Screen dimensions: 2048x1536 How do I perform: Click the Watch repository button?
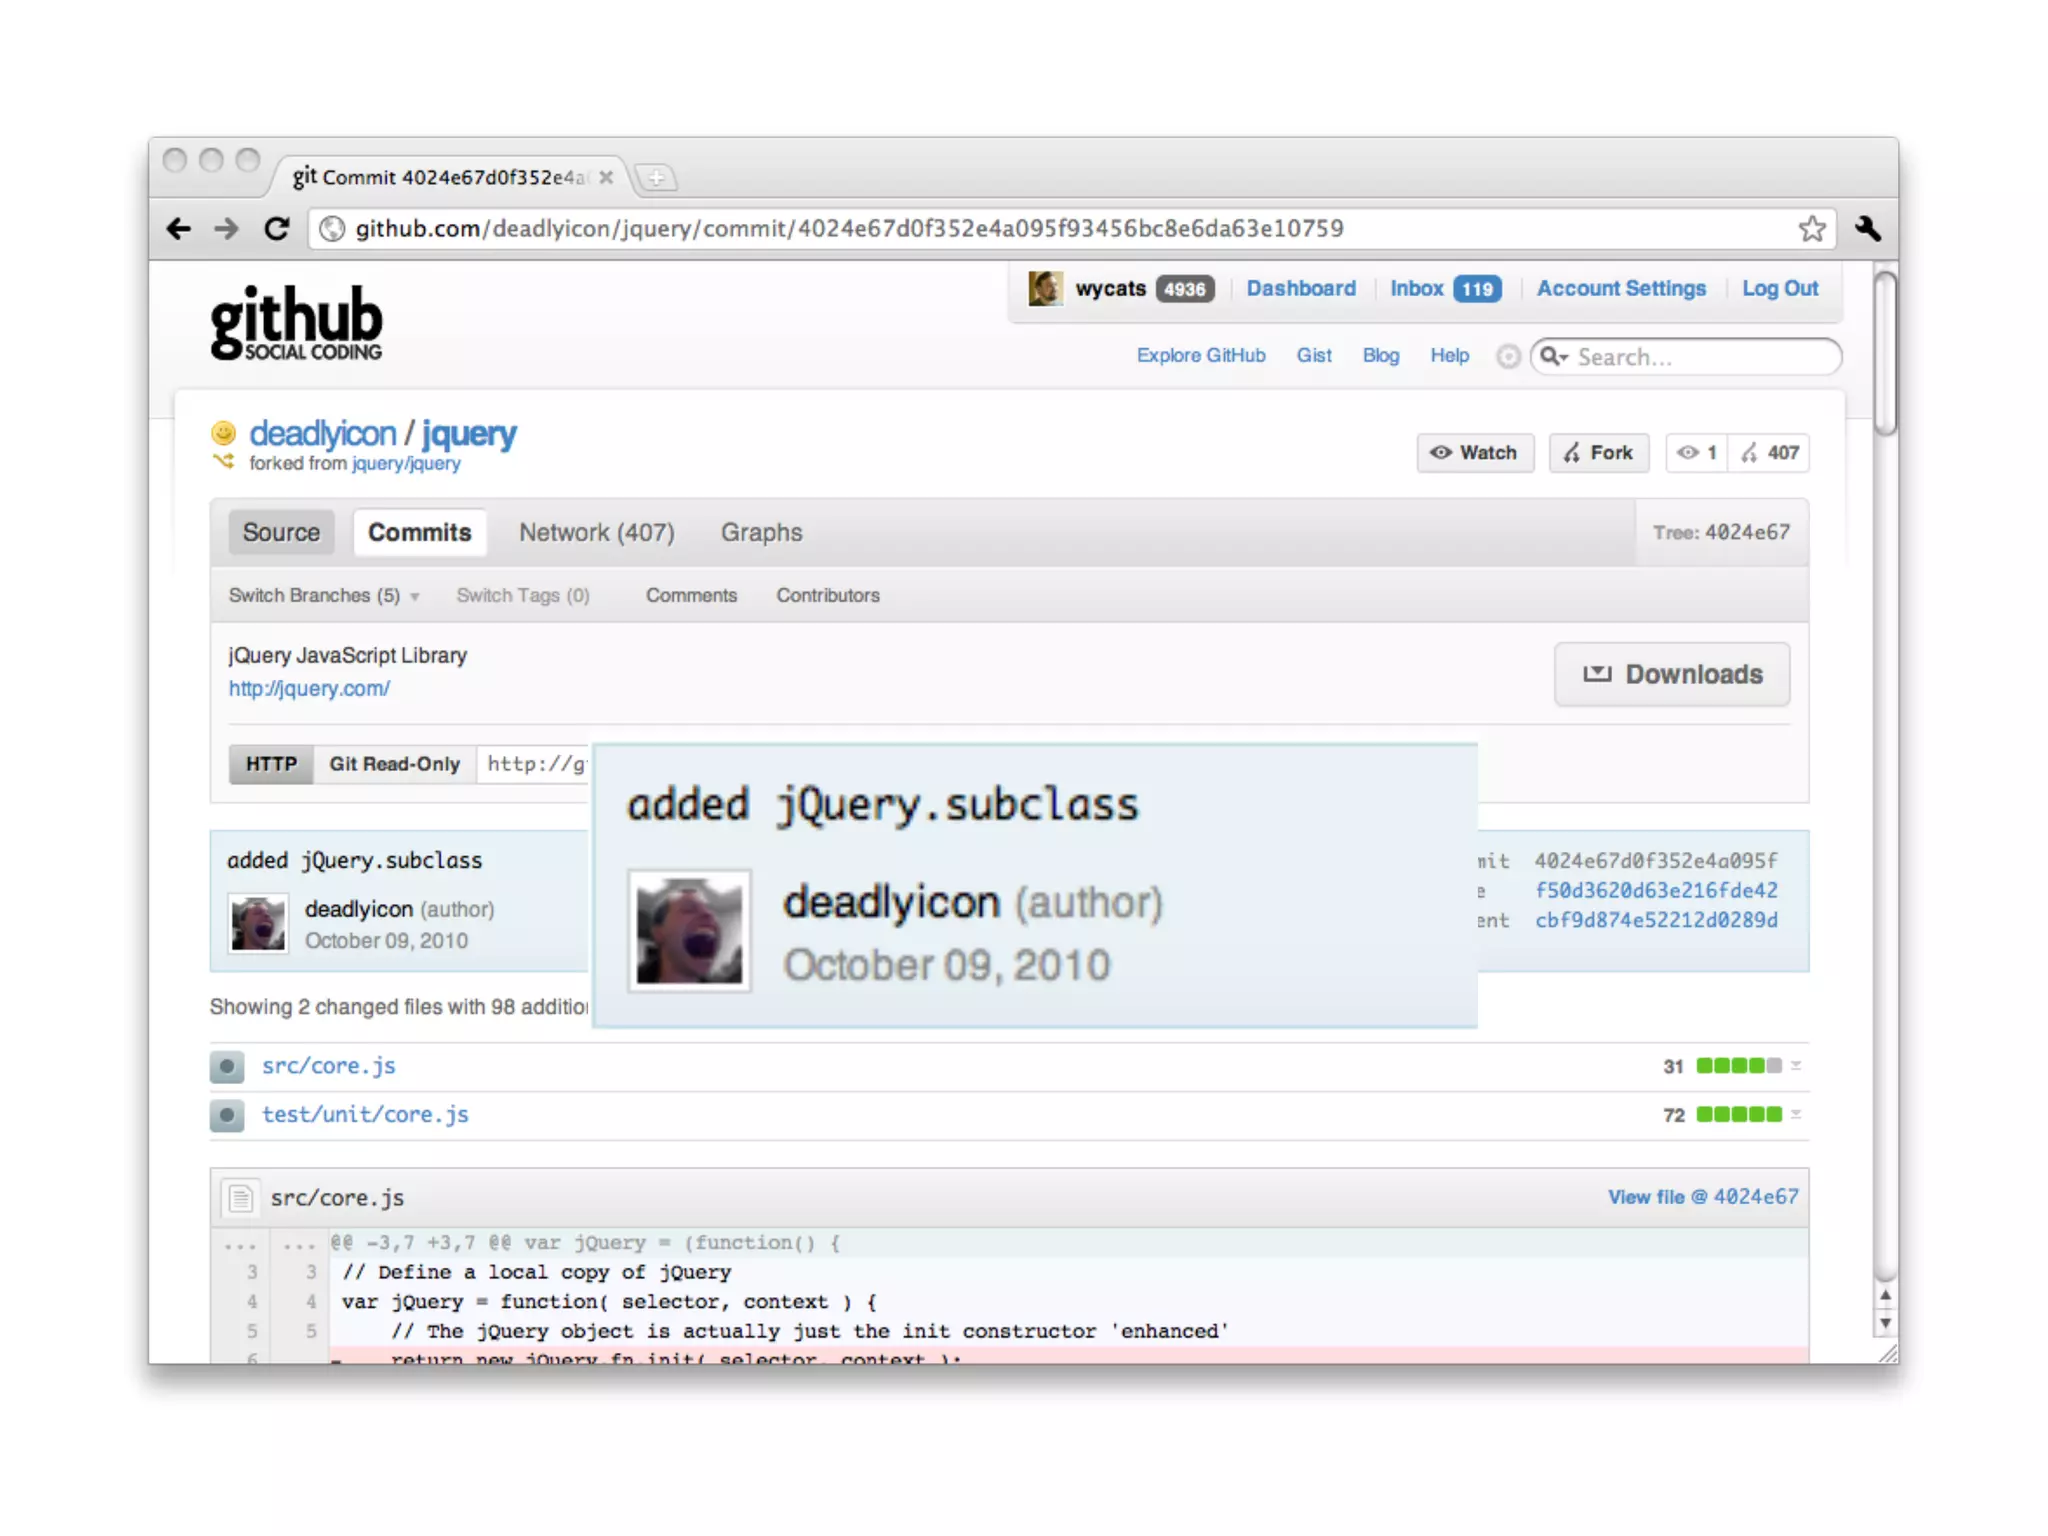[1475, 453]
